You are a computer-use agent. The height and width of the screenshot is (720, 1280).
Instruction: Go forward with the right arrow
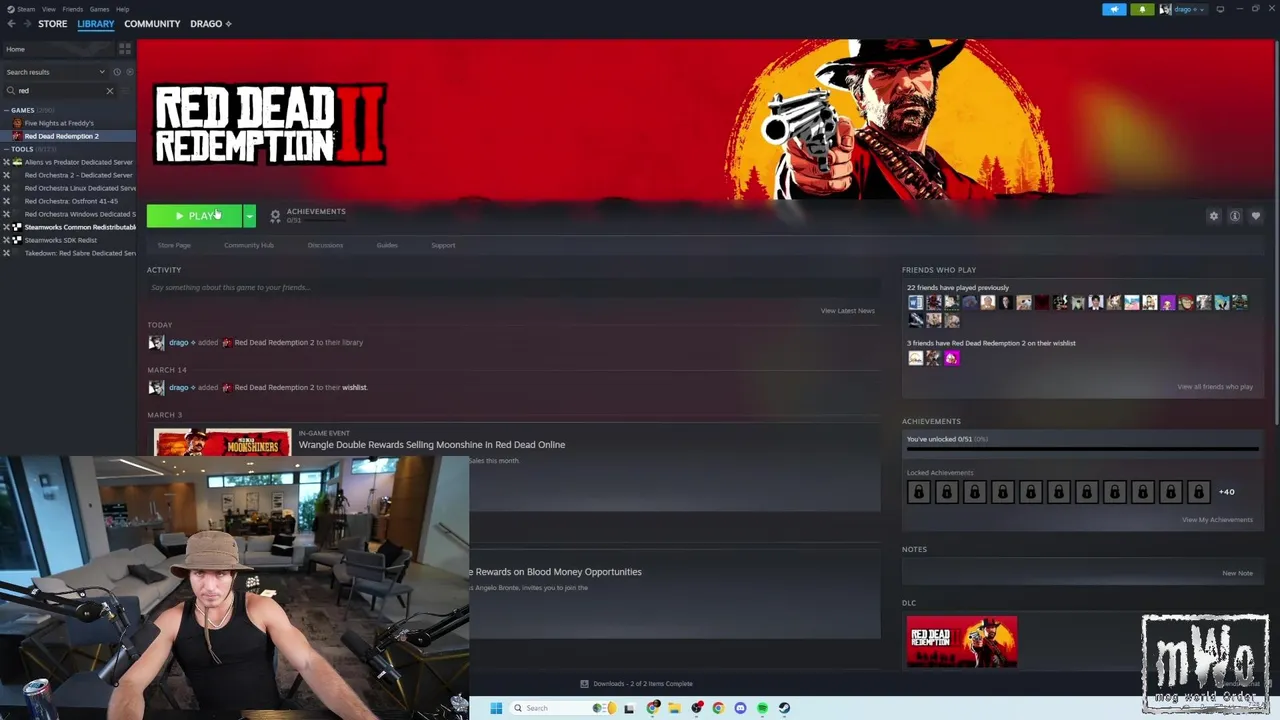point(27,24)
